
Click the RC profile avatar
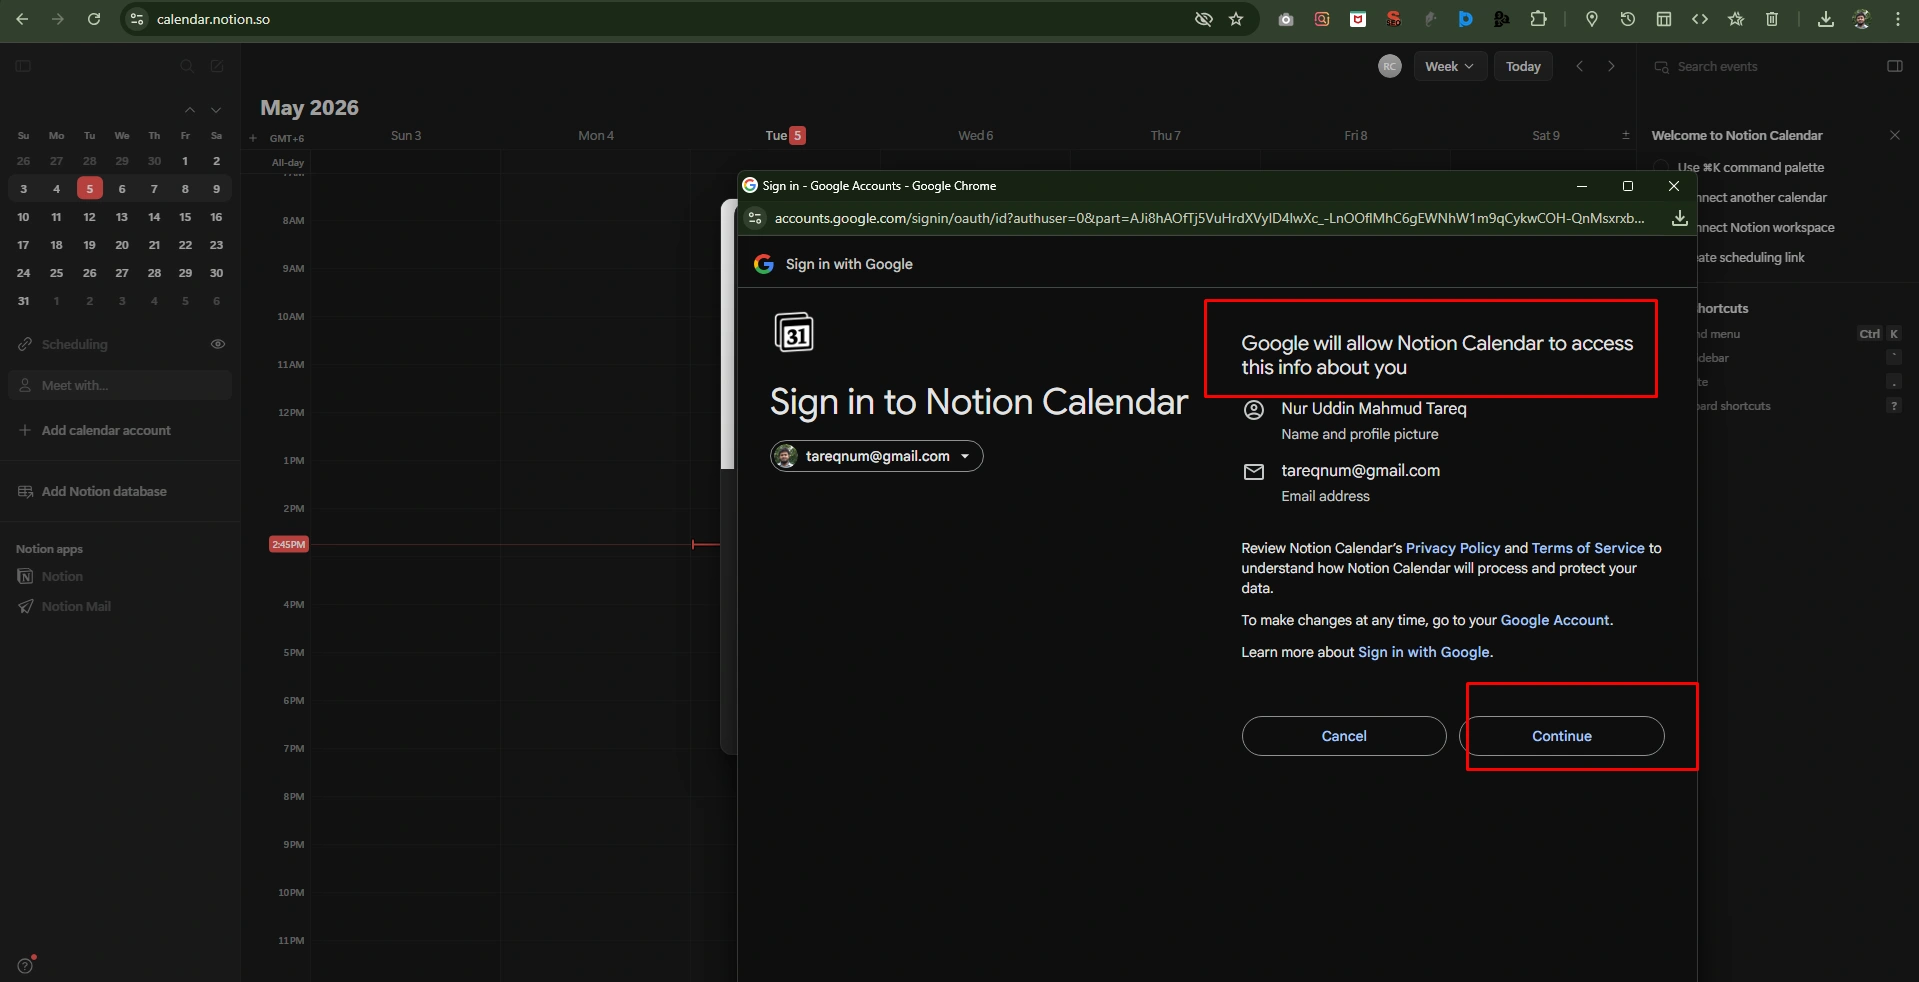click(x=1390, y=66)
